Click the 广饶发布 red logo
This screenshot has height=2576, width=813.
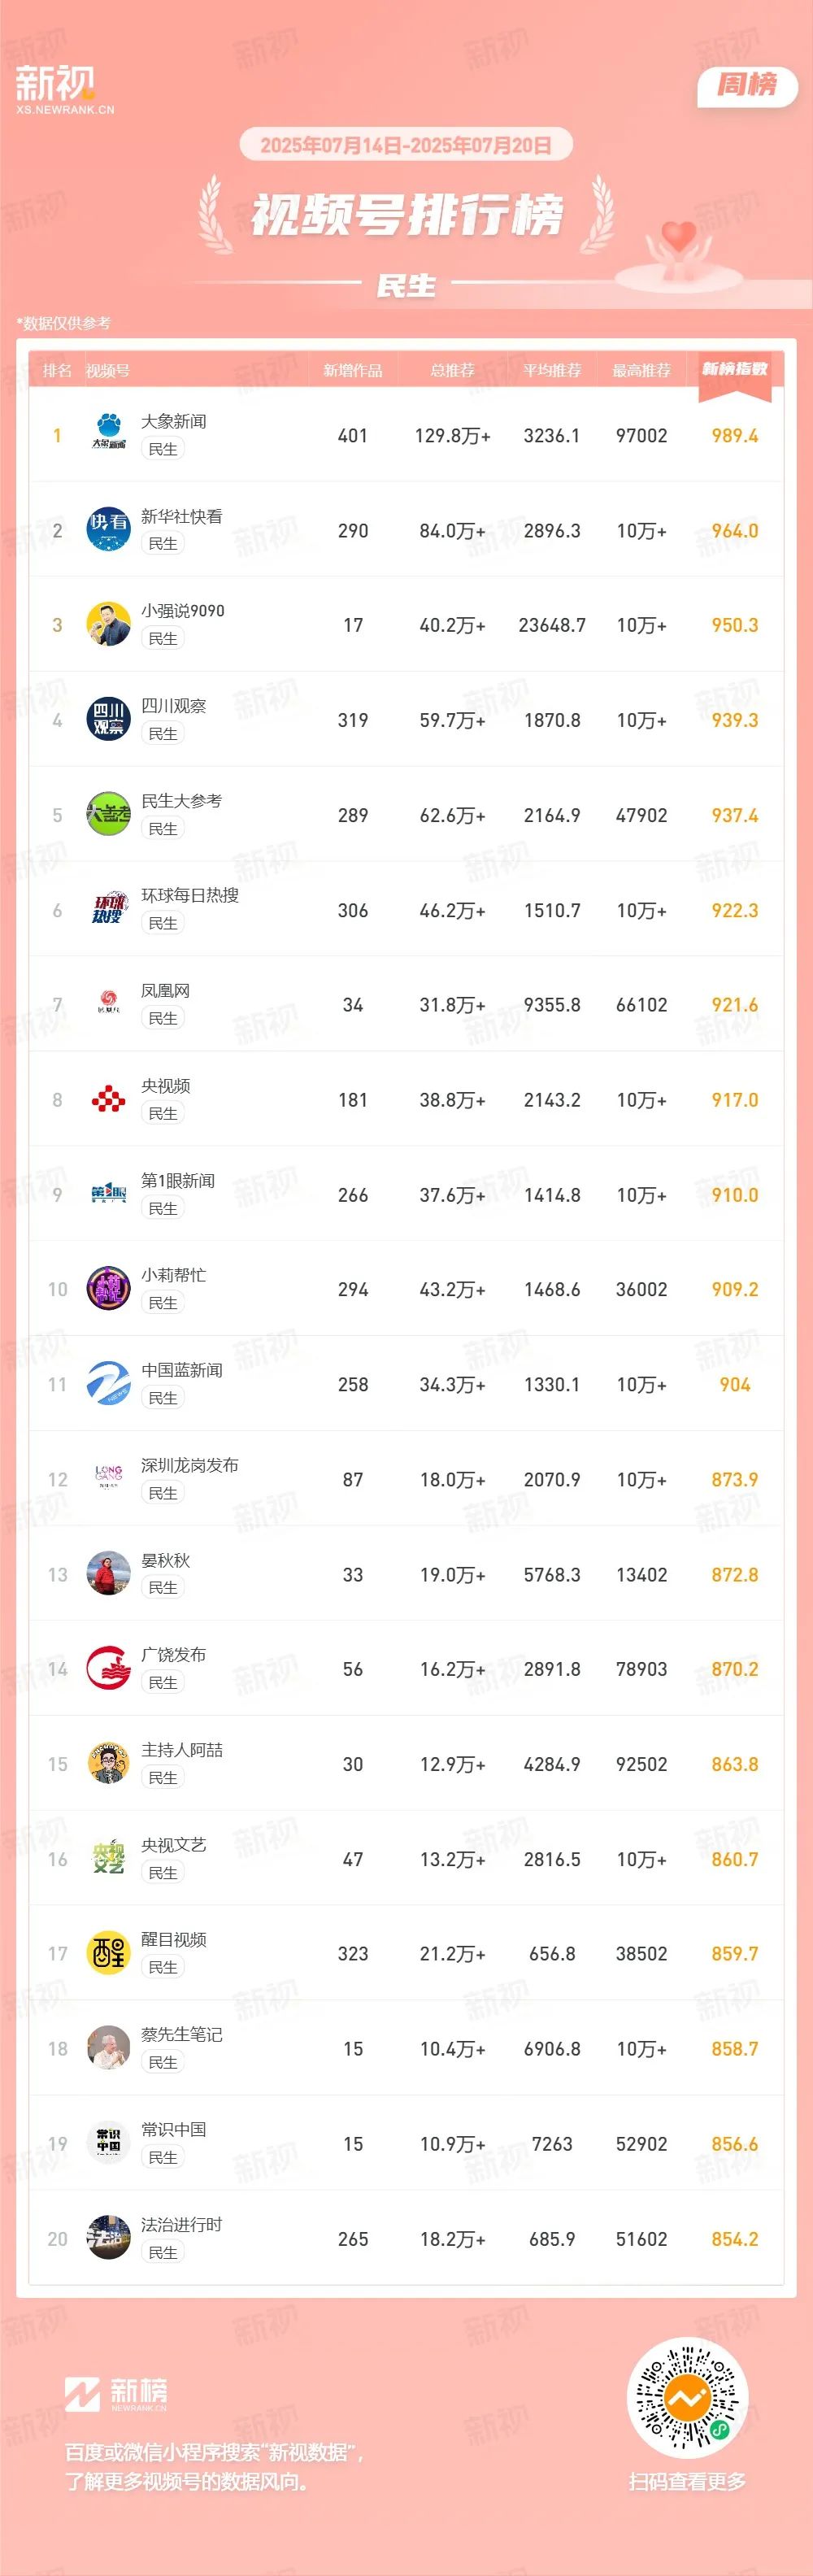coord(109,1669)
